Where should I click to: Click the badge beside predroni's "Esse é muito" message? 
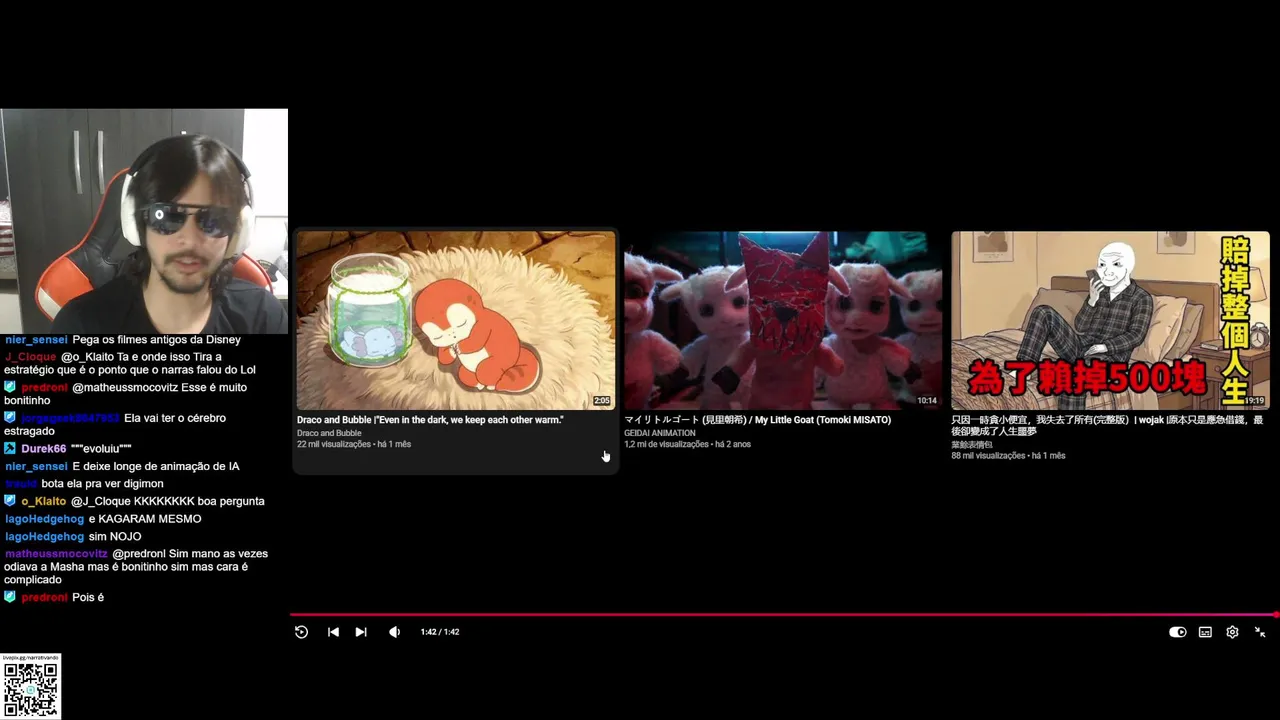(10, 387)
